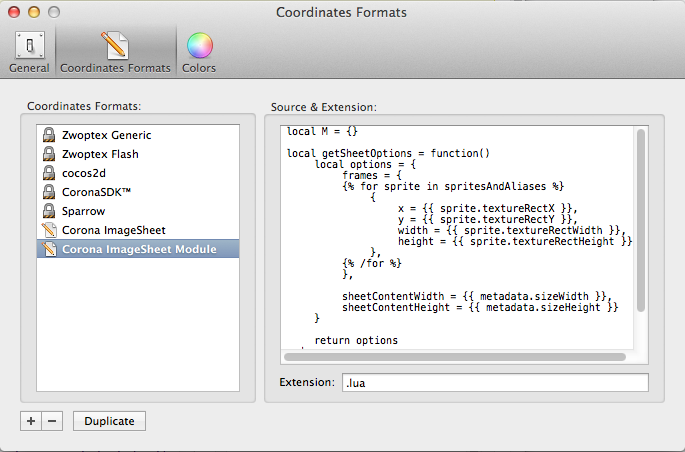Image resolution: width=685 pixels, height=452 pixels.
Task: Click the lock icon beside cocos2d
Action: click(49, 173)
